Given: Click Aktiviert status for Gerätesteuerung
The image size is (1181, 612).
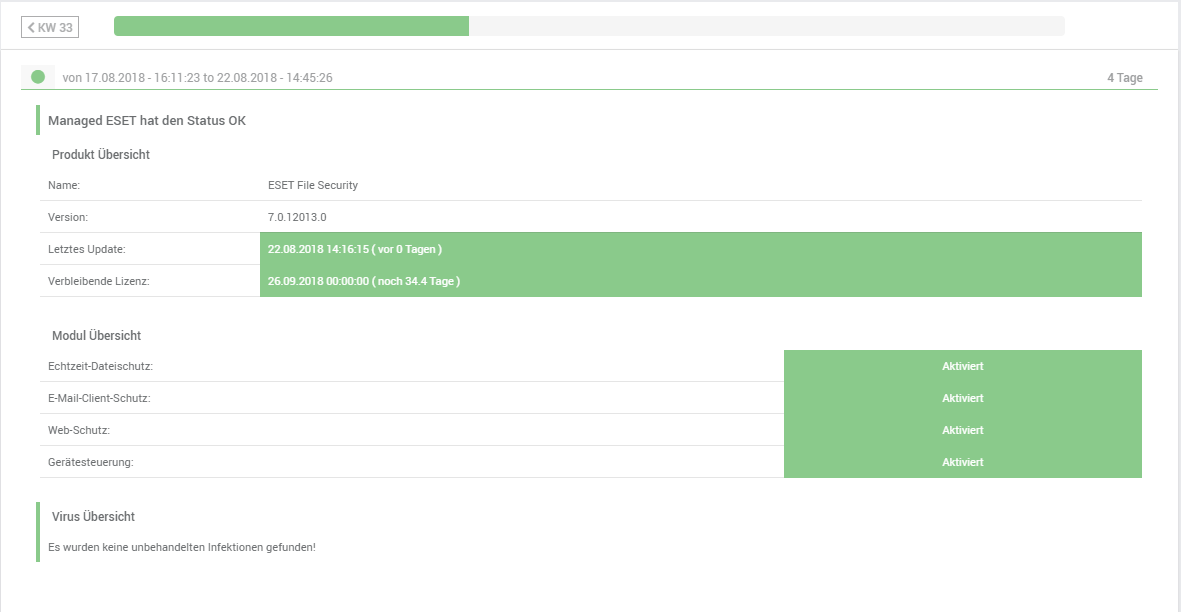Looking at the screenshot, I should click(962, 462).
